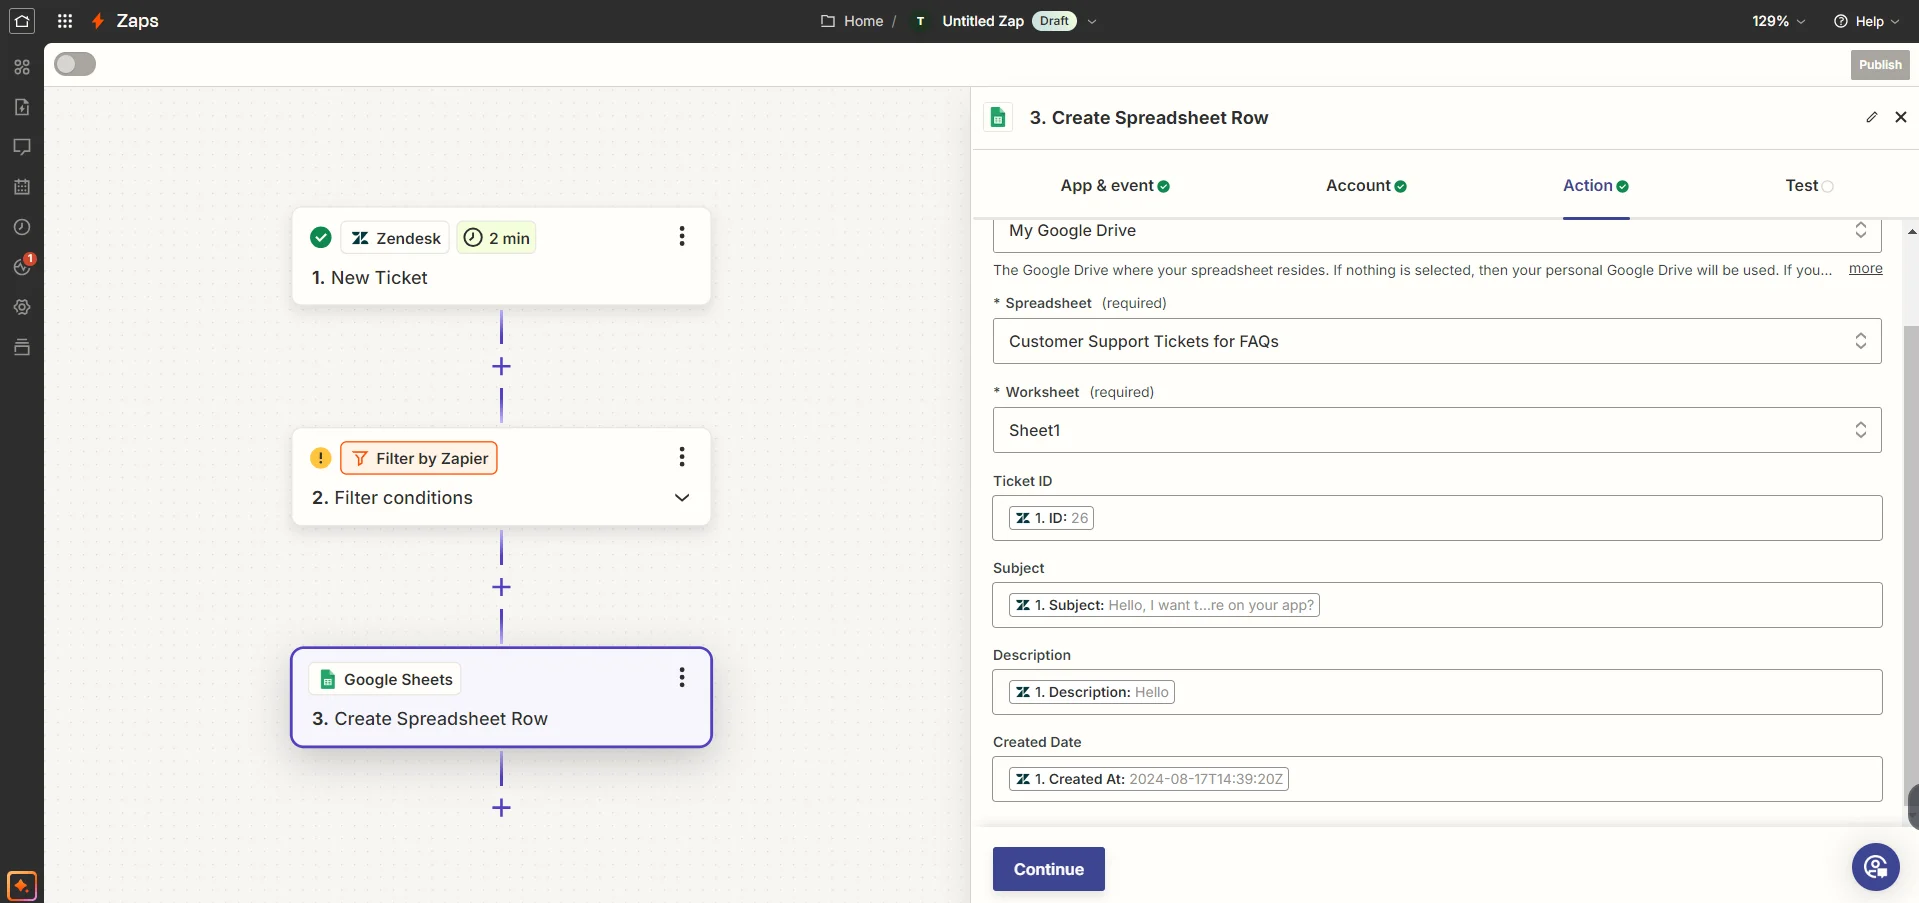Screen dimensions: 1919x903
Task: Click the Zaps lightning bolt icon
Action: [x=98, y=21]
